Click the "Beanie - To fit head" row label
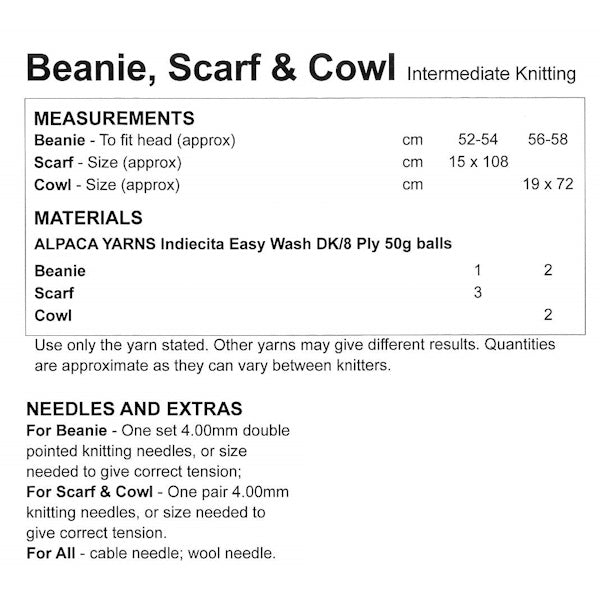 pyautogui.click(x=134, y=140)
